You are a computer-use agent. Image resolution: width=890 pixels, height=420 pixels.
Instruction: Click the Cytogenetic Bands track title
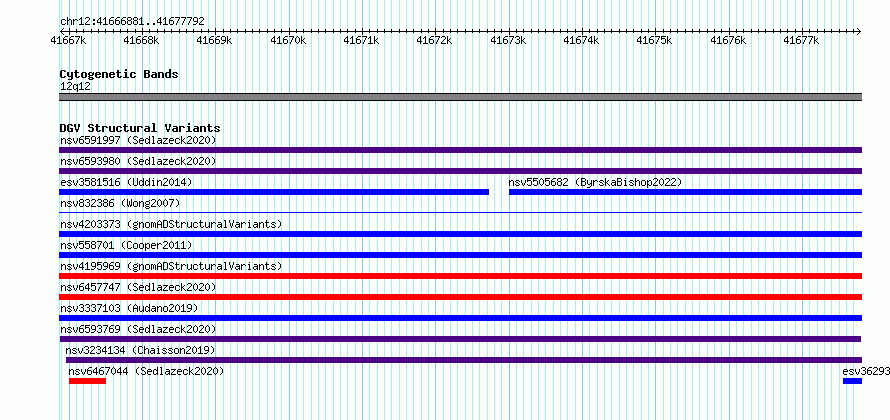pos(119,74)
